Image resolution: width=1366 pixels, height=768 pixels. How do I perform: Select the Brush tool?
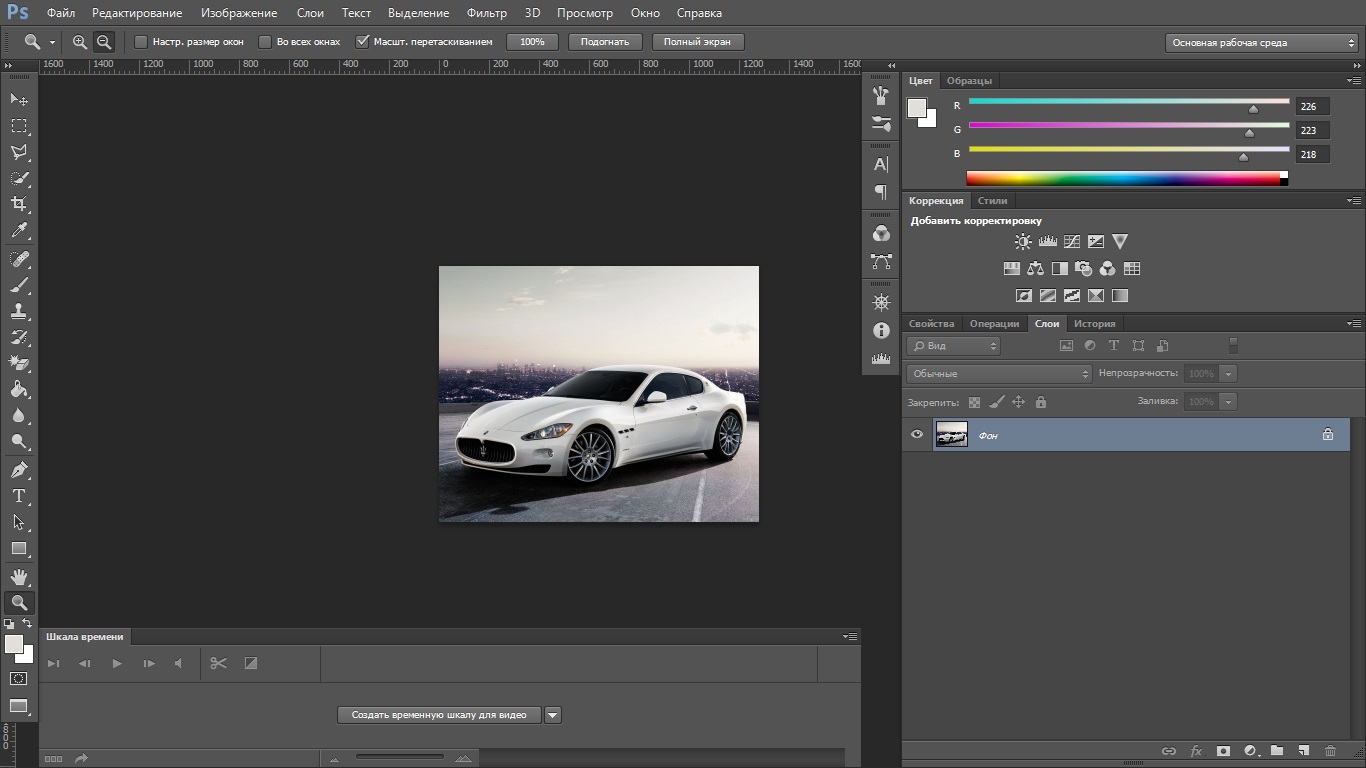[19, 285]
